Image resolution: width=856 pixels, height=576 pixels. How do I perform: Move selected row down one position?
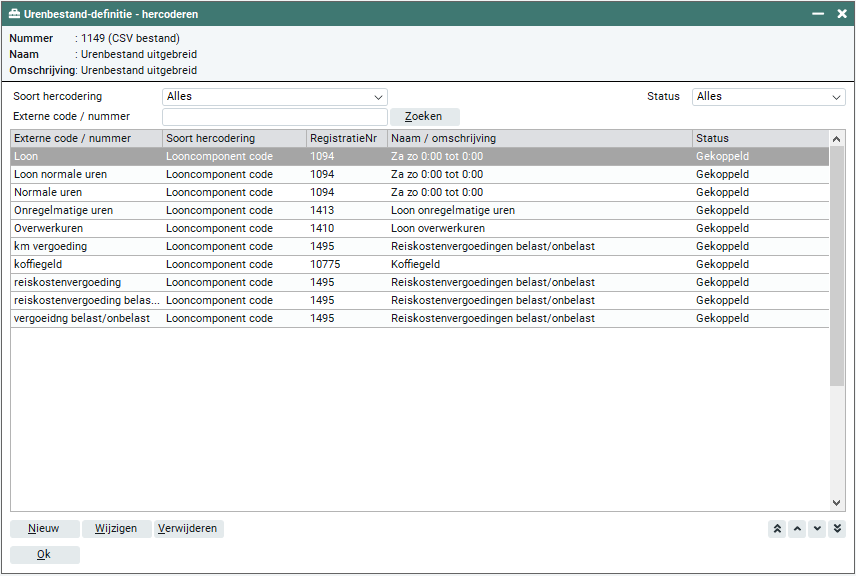[817, 529]
